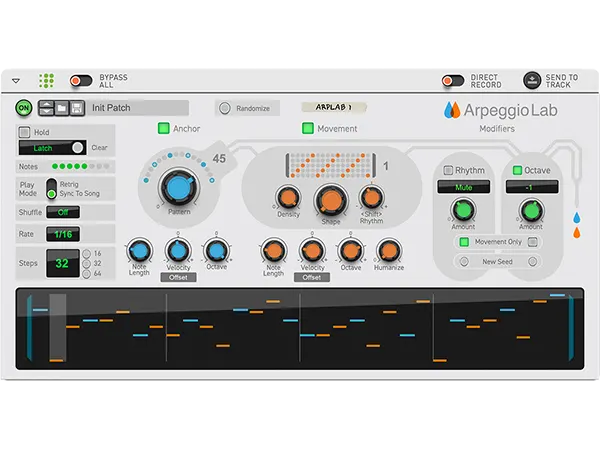Click the orange Shift Rhythm knob
Image resolution: width=600 pixels, height=450 pixels.
[372, 198]
